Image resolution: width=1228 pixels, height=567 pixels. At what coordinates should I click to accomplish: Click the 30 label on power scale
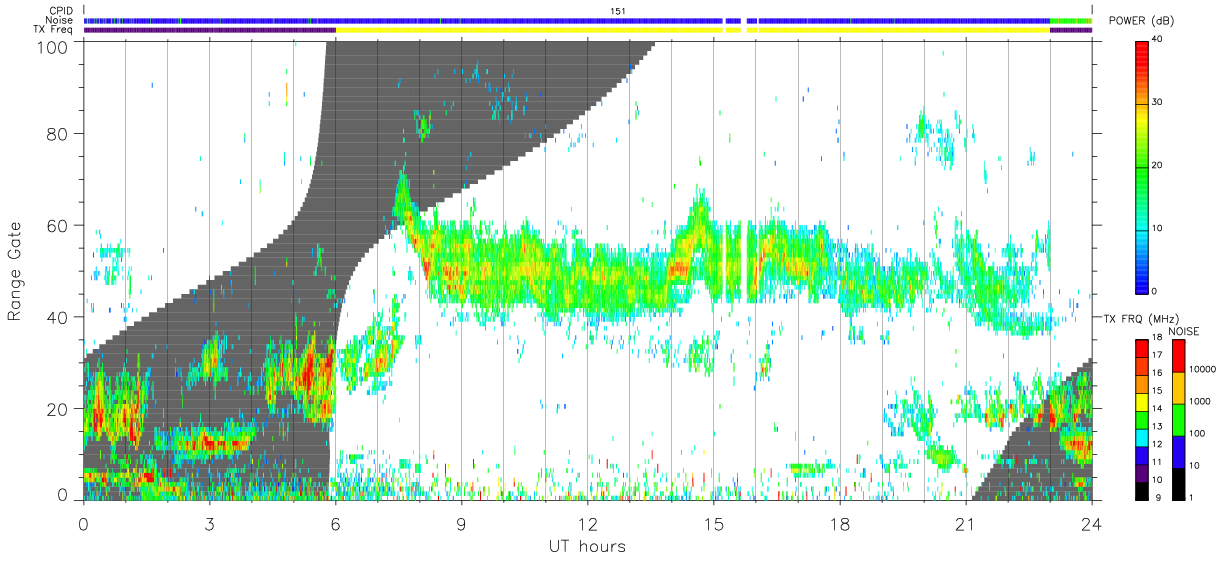pos(1158,103)
